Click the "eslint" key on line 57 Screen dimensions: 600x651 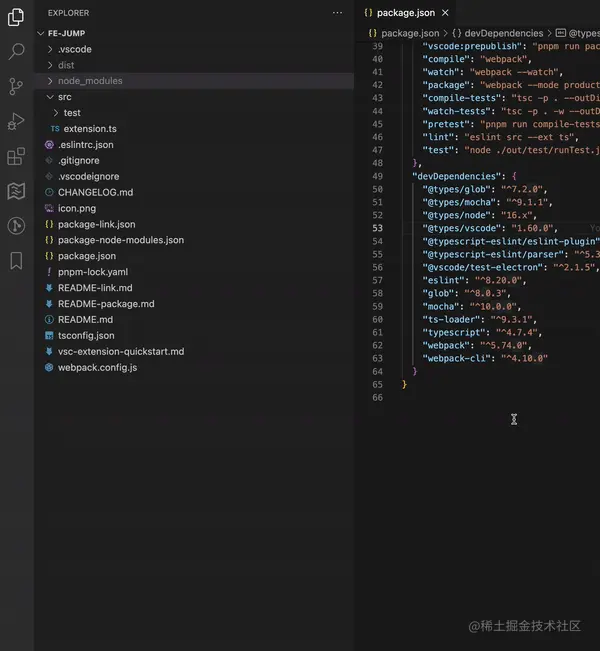tap(443, 281)
